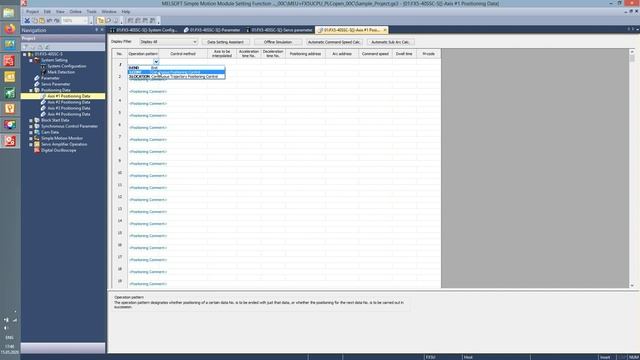Screen dimensions: 640x360
Task: Switch to the Servo parameter tab
Action: [279, 30]
